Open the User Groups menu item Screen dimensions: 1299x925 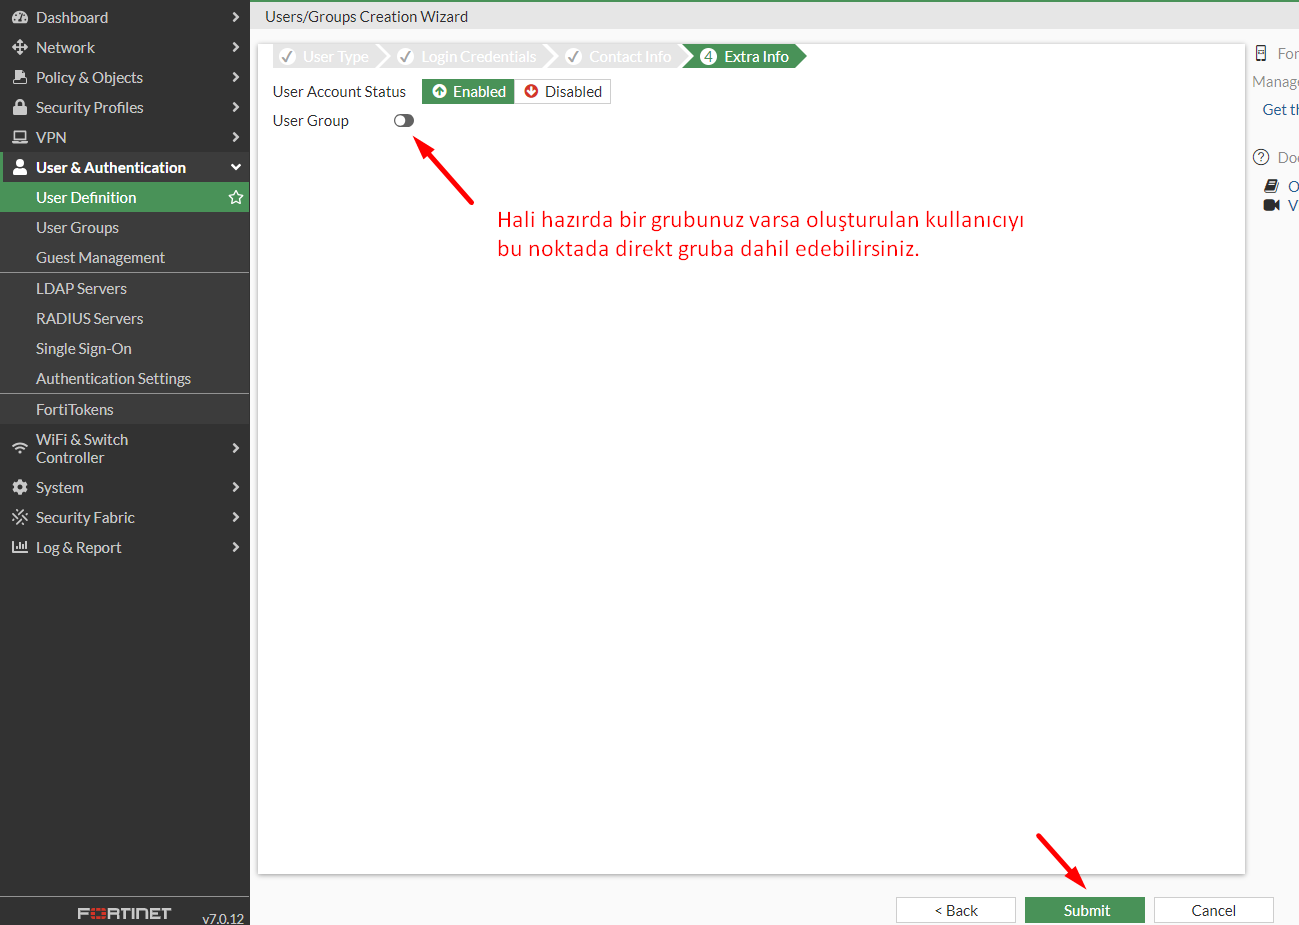pyautogui.click(x=77, y=227)
